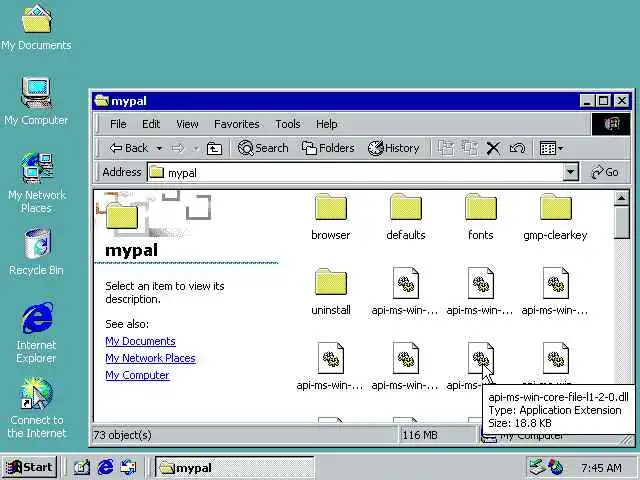The image size is (640, 480).
Task: Go back using the Back button
Action: pyautogui.click(x=128, y=148)
